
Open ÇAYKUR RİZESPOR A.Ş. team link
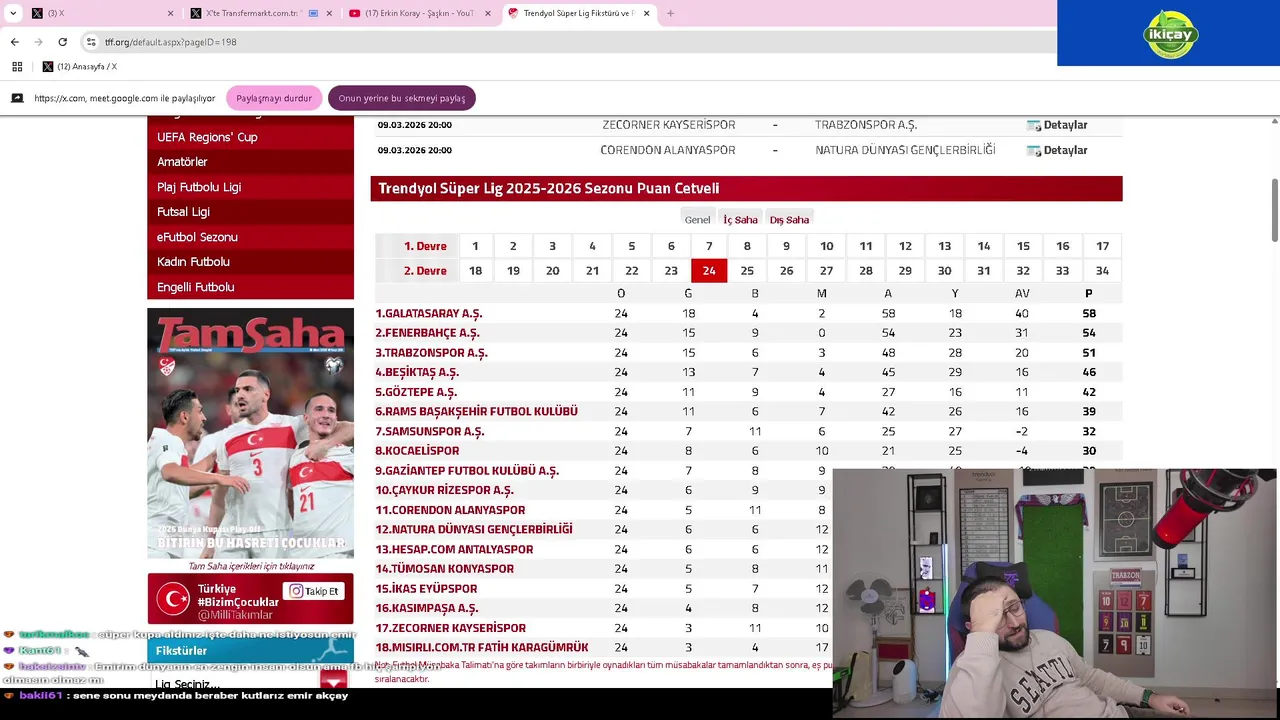(444, 490)
